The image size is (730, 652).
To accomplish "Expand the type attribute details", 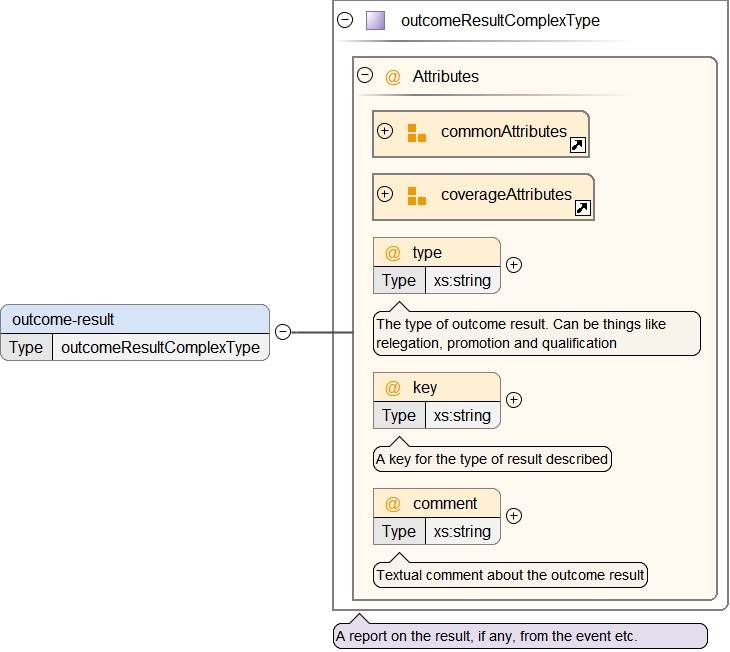I will click(514, 265).
